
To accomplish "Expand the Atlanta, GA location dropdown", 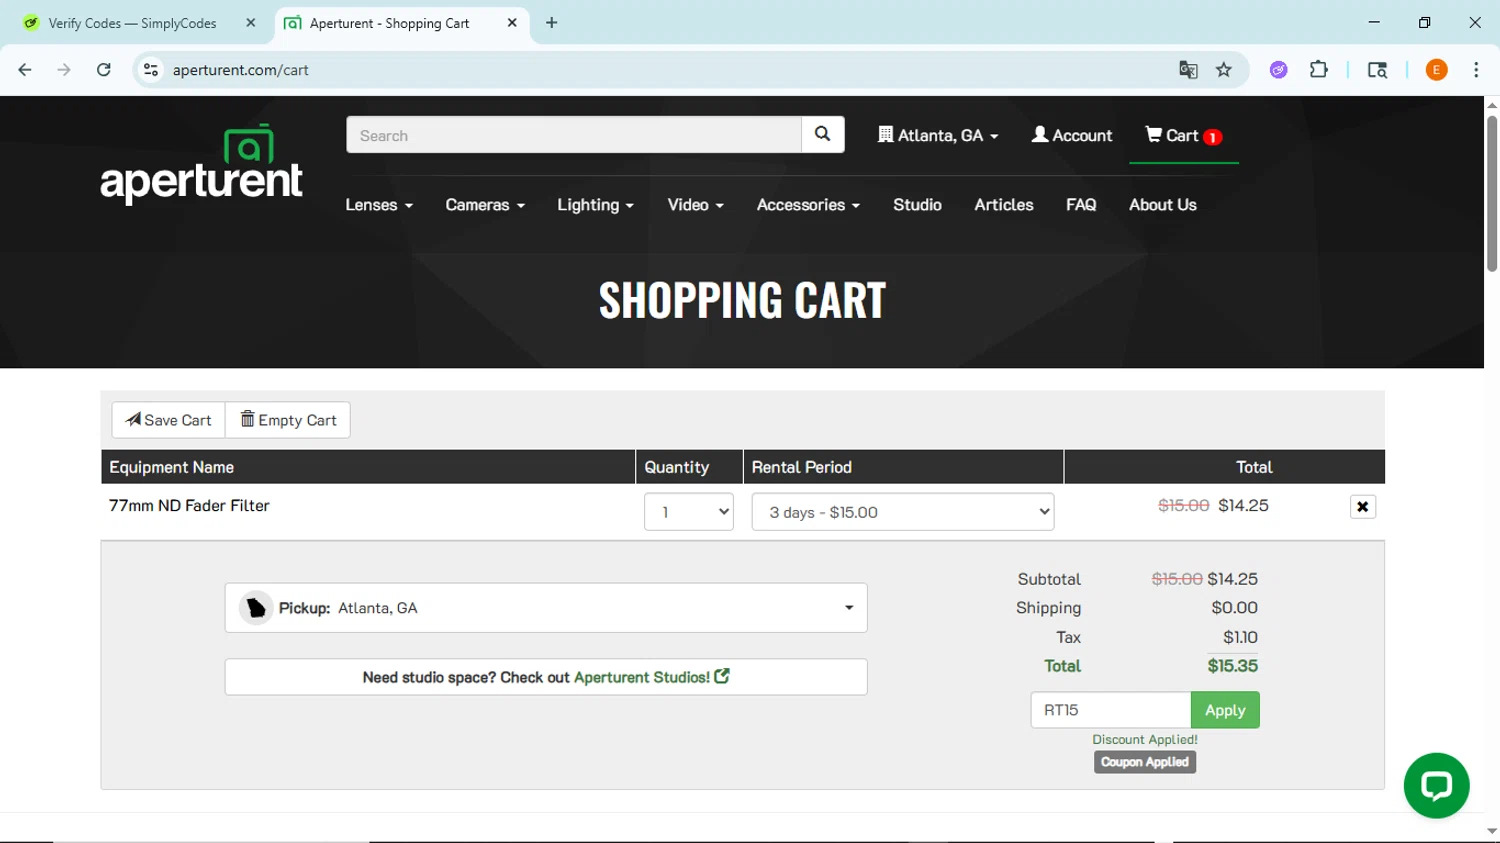I will point(938,136).
